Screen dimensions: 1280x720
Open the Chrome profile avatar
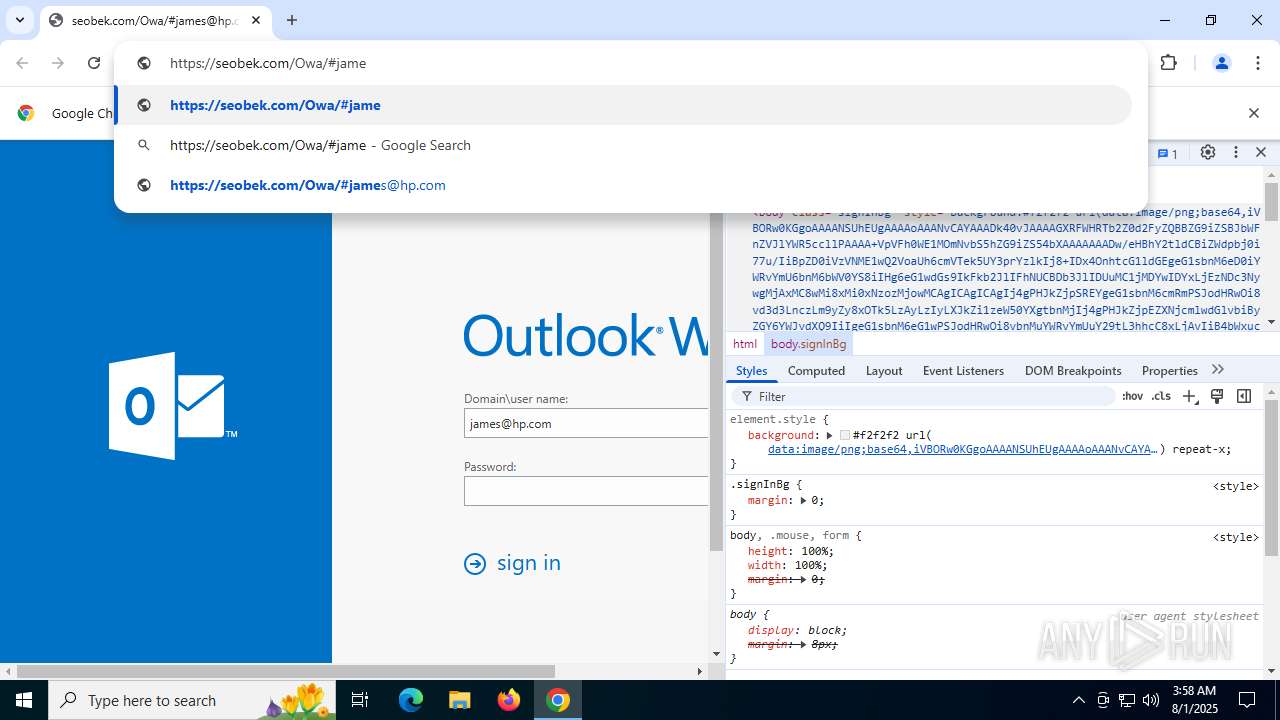pyautogui.click(x=1221, y=63)
